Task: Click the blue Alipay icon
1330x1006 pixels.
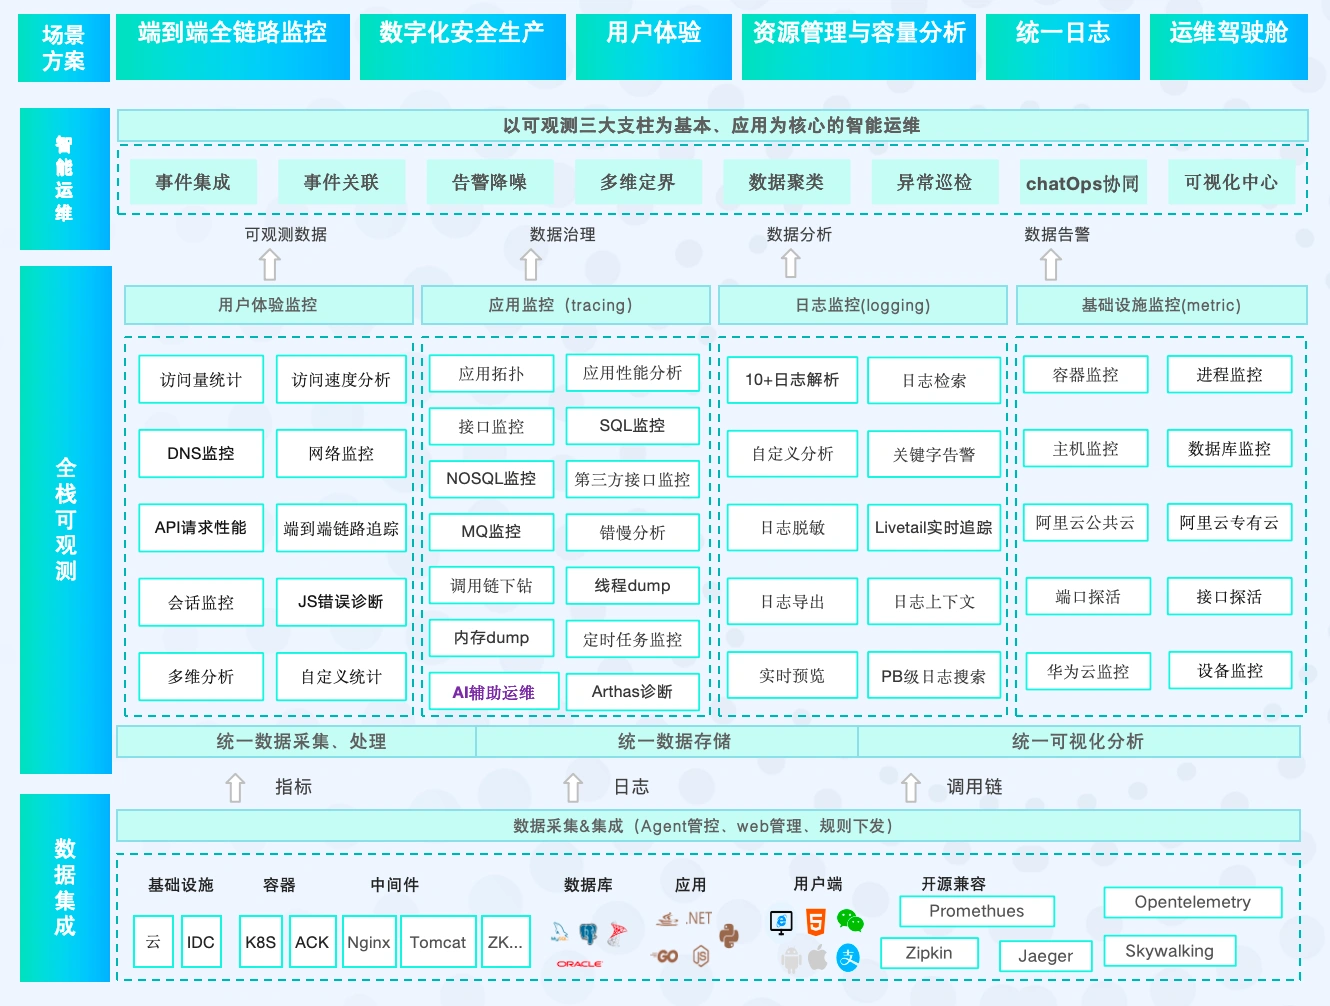Action: coord(848,957)
